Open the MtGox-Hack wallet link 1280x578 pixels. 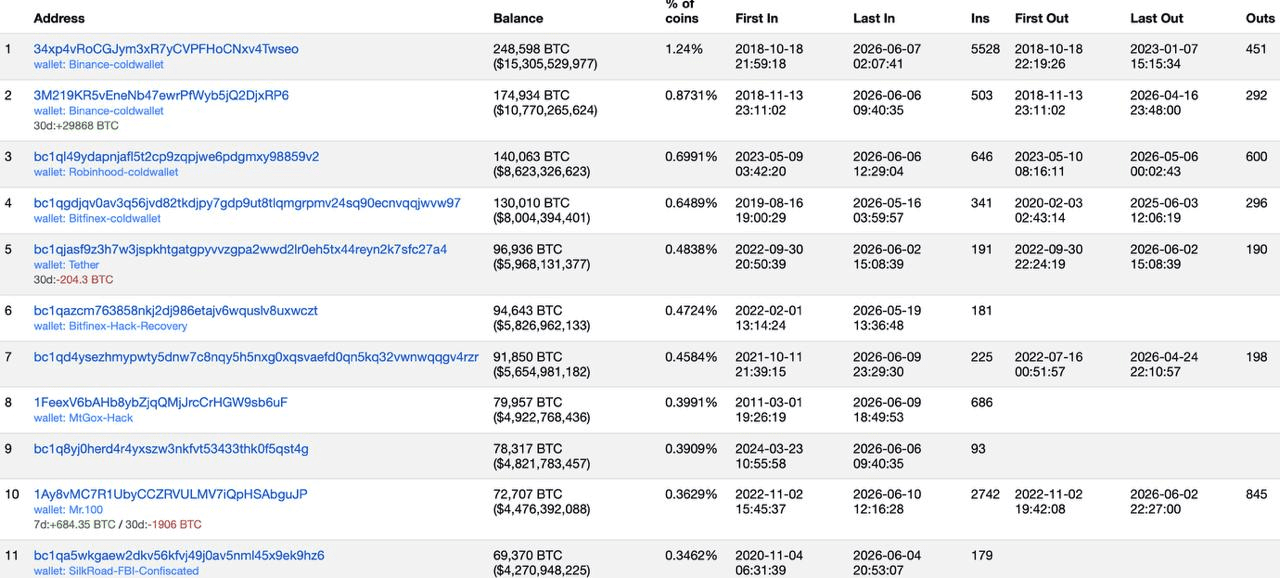click(100, 418)
